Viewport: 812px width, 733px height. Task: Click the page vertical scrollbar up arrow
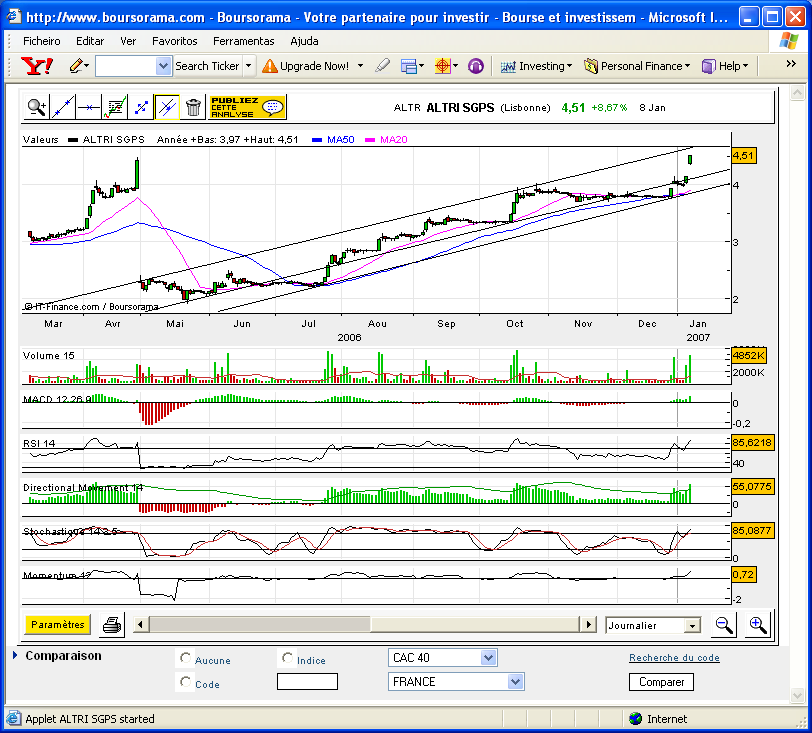click(x=797, y=93)
